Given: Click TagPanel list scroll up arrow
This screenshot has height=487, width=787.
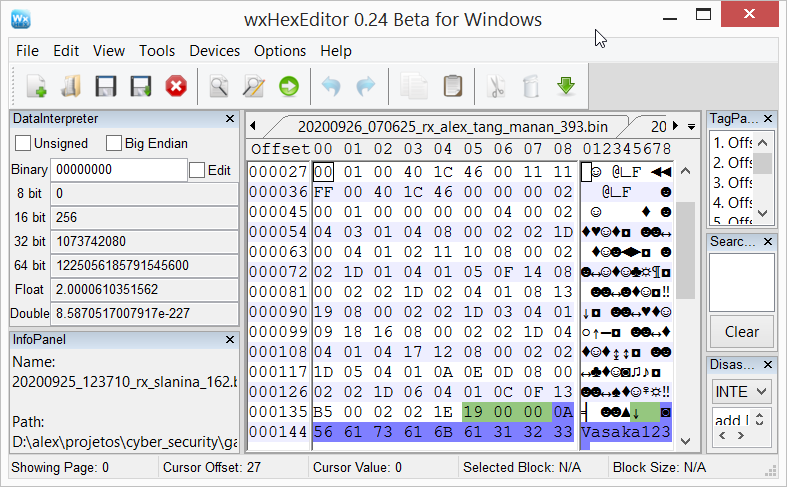Looking at the screenshot, I should pyautogui.click(x=762, y=143).
